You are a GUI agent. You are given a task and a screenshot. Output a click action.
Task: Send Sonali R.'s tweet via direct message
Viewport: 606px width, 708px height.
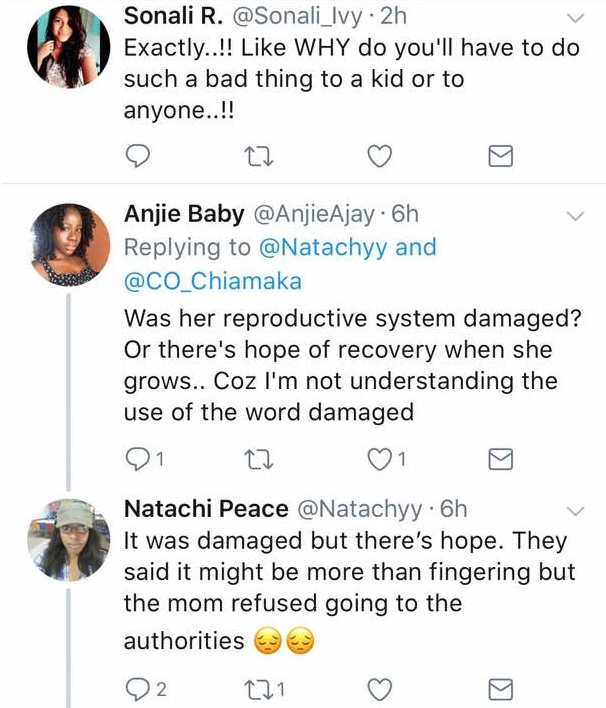coord(499,155)
